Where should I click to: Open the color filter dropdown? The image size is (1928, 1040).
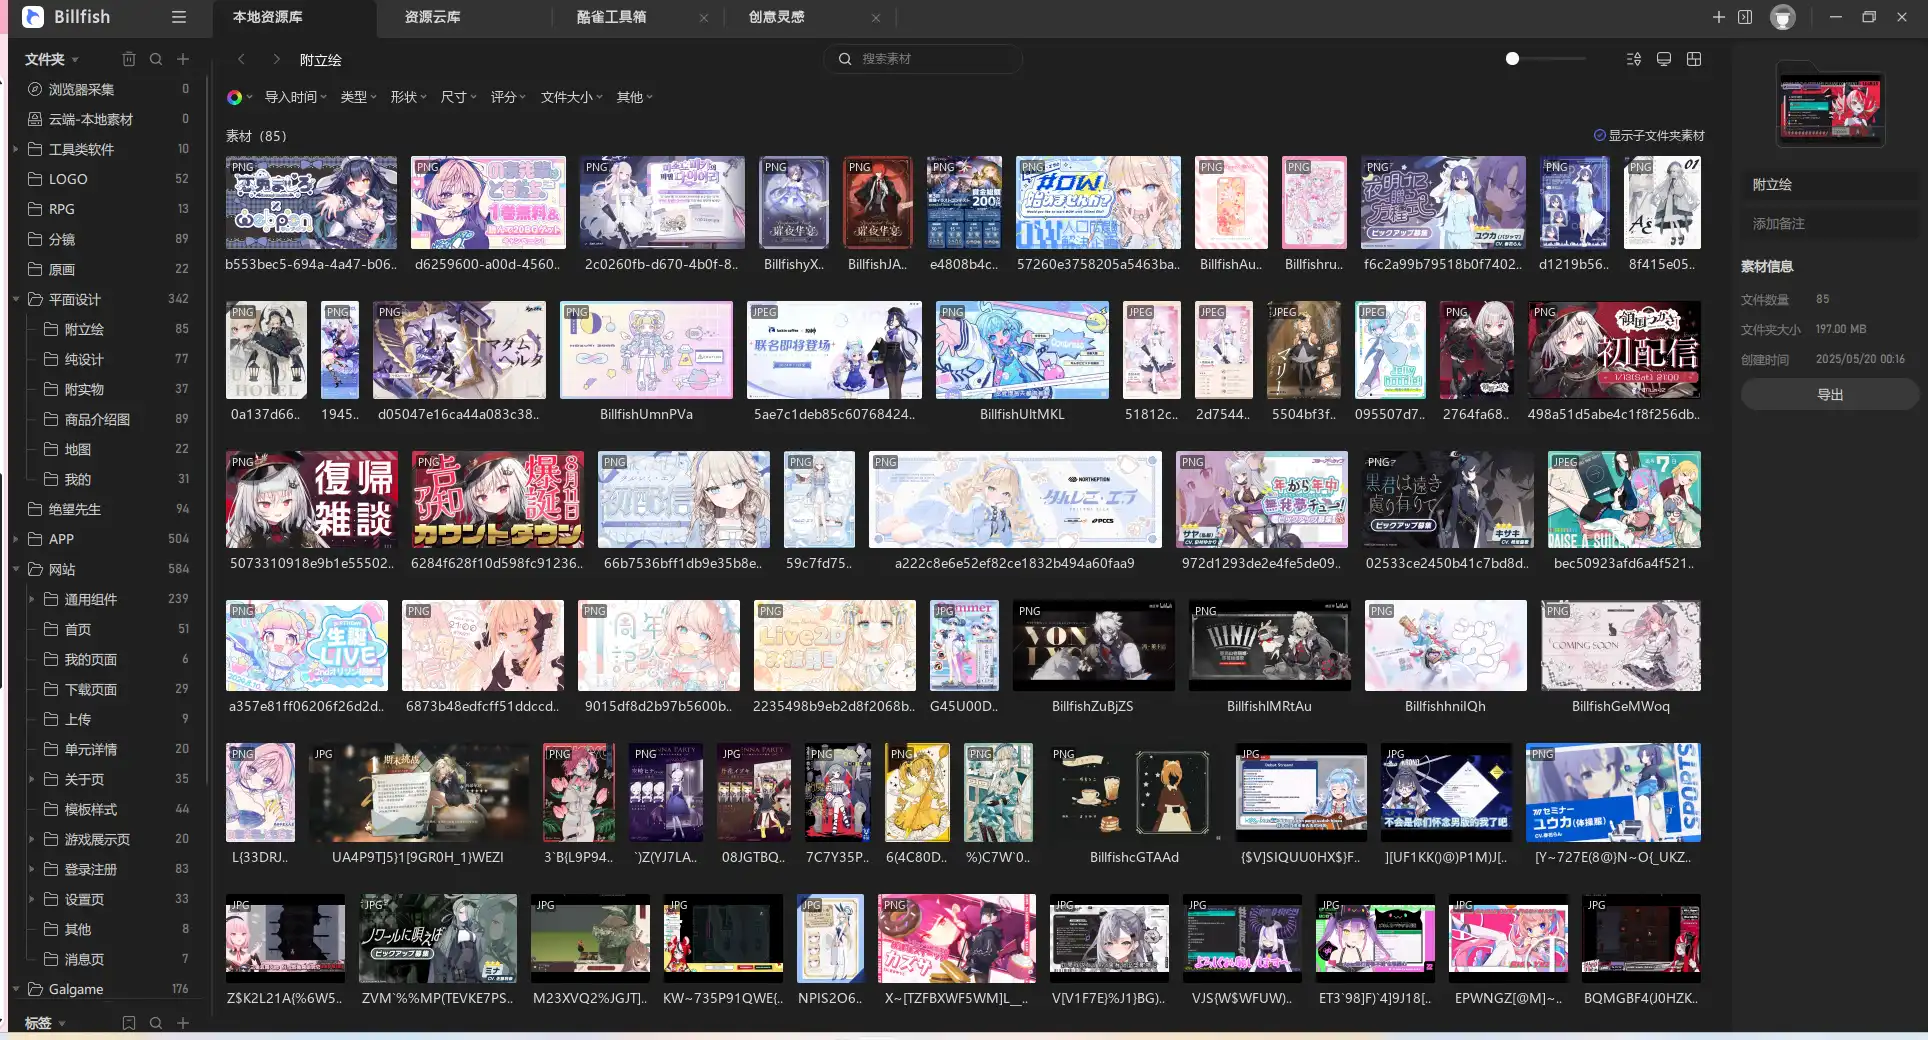click(238, 97)
